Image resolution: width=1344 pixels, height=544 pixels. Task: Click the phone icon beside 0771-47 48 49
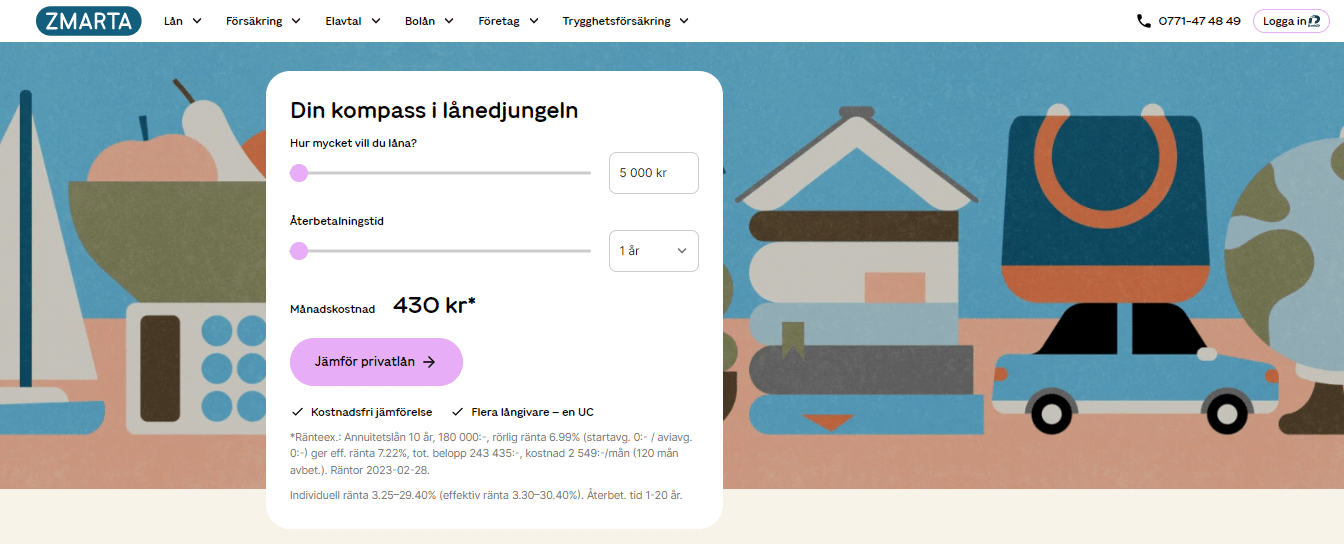coord(1144,21)
